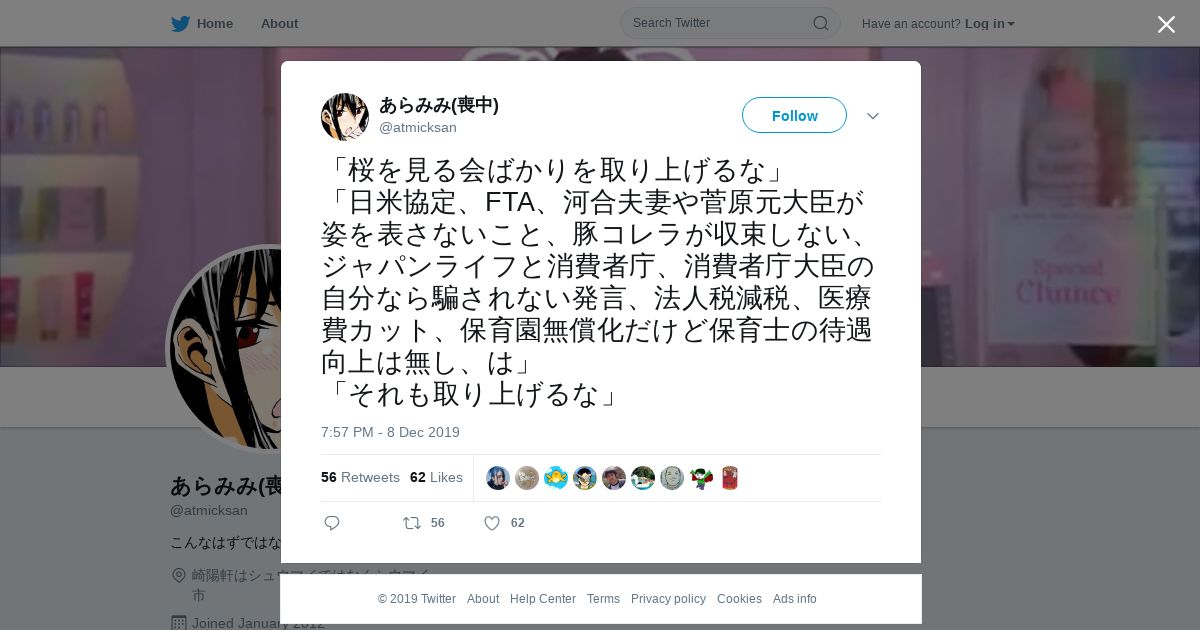Like the tweet with the heart icon
This screenshot has width=1200, height=630.
click(492, 523)
